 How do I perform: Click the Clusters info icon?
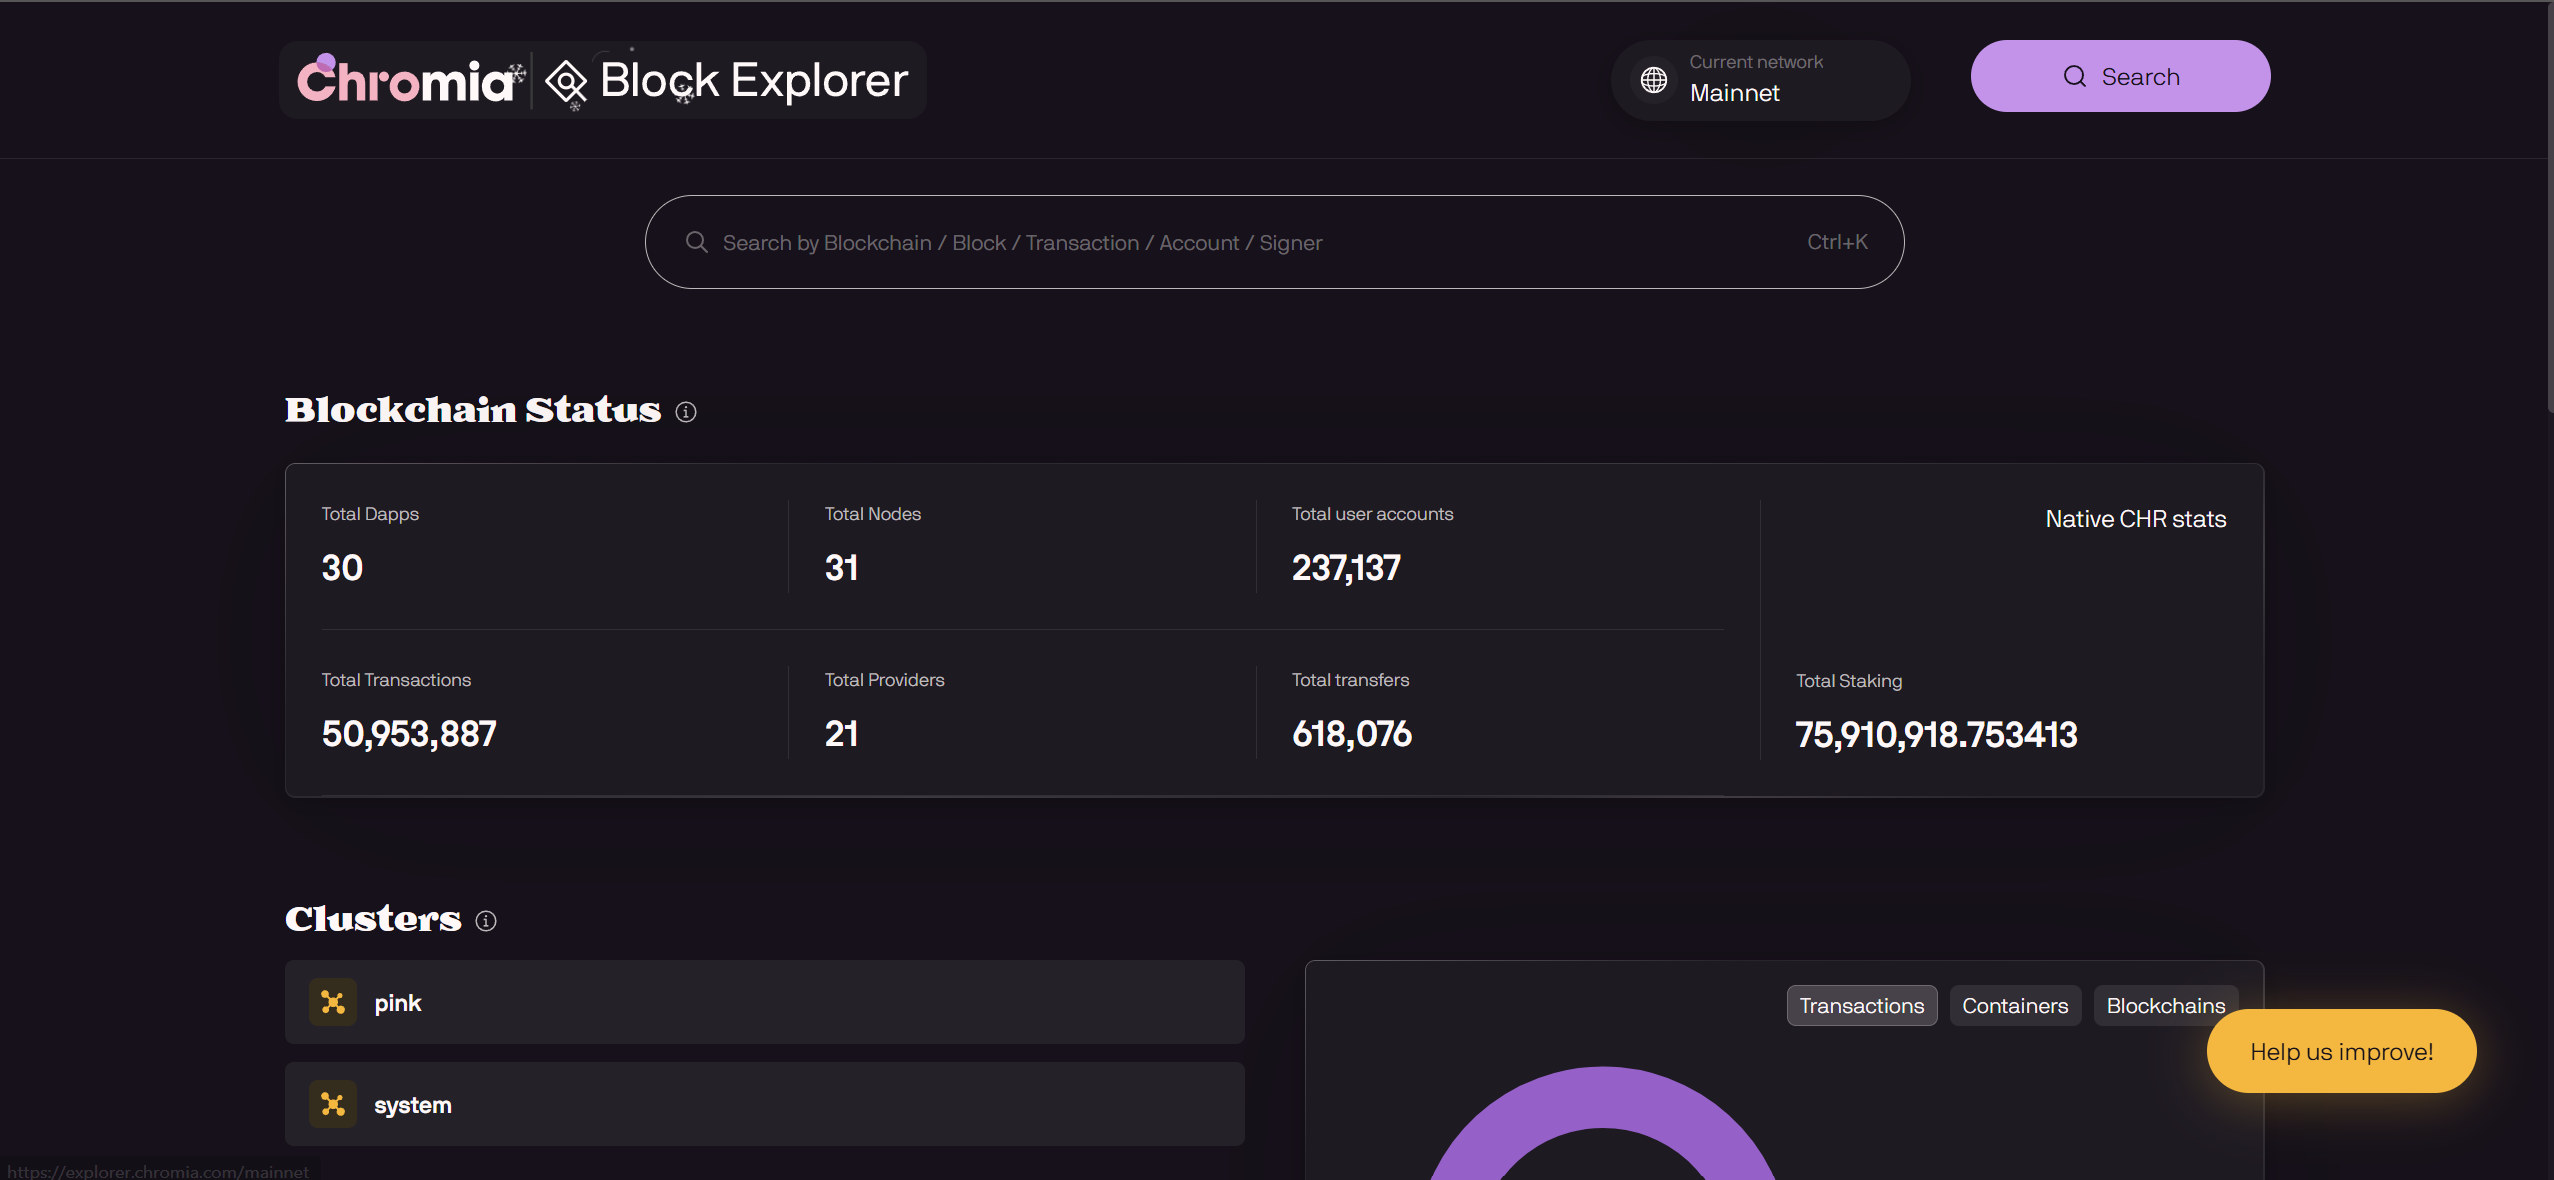[486, 921]
